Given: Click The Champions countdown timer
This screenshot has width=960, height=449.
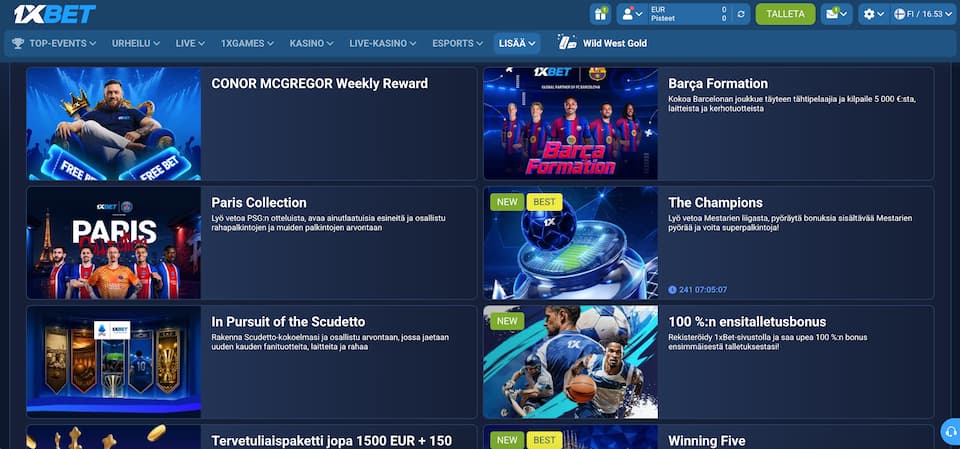Looking at the screenshot, I should 698,290.
